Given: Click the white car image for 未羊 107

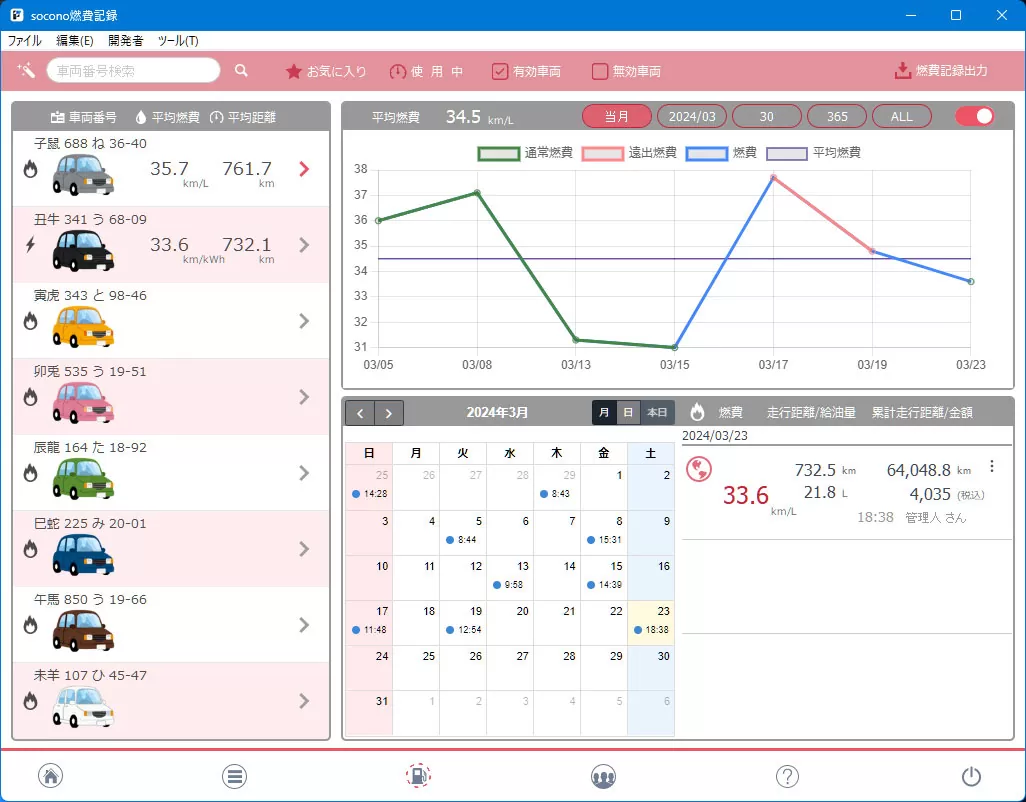Looking at the screenshot, I should pyautogui.click(x=83, y=706).
